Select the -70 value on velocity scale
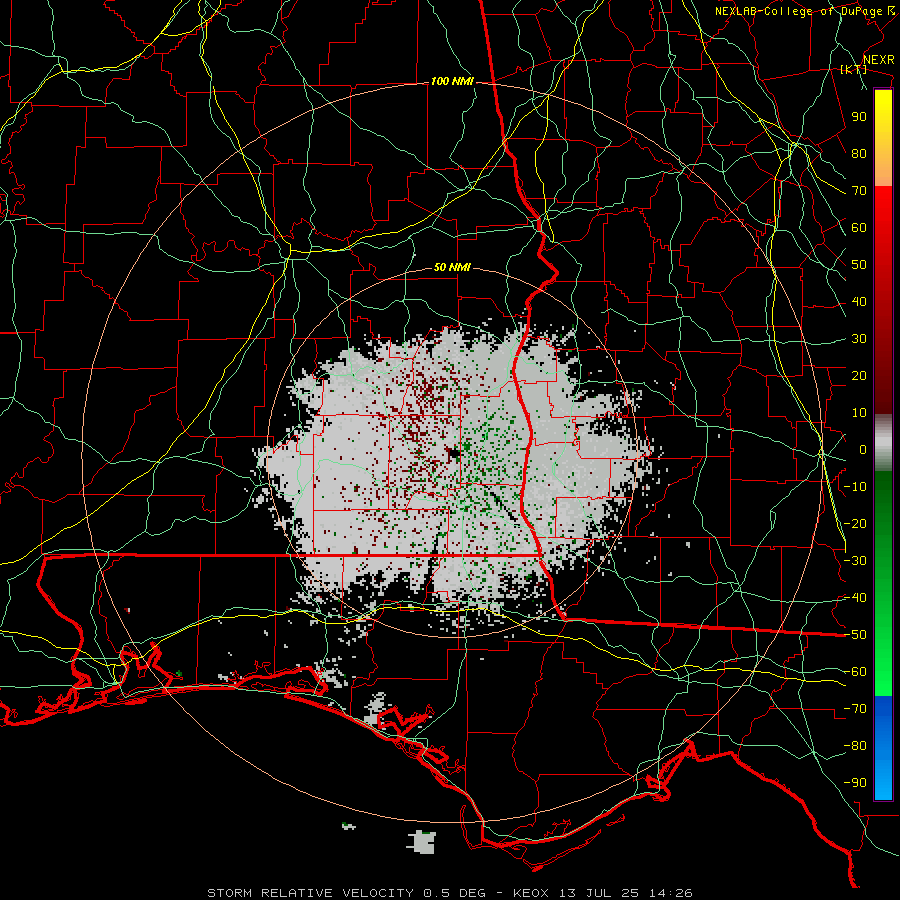The width and height of the screenshot is (900, 900). (x=855, y=709)
